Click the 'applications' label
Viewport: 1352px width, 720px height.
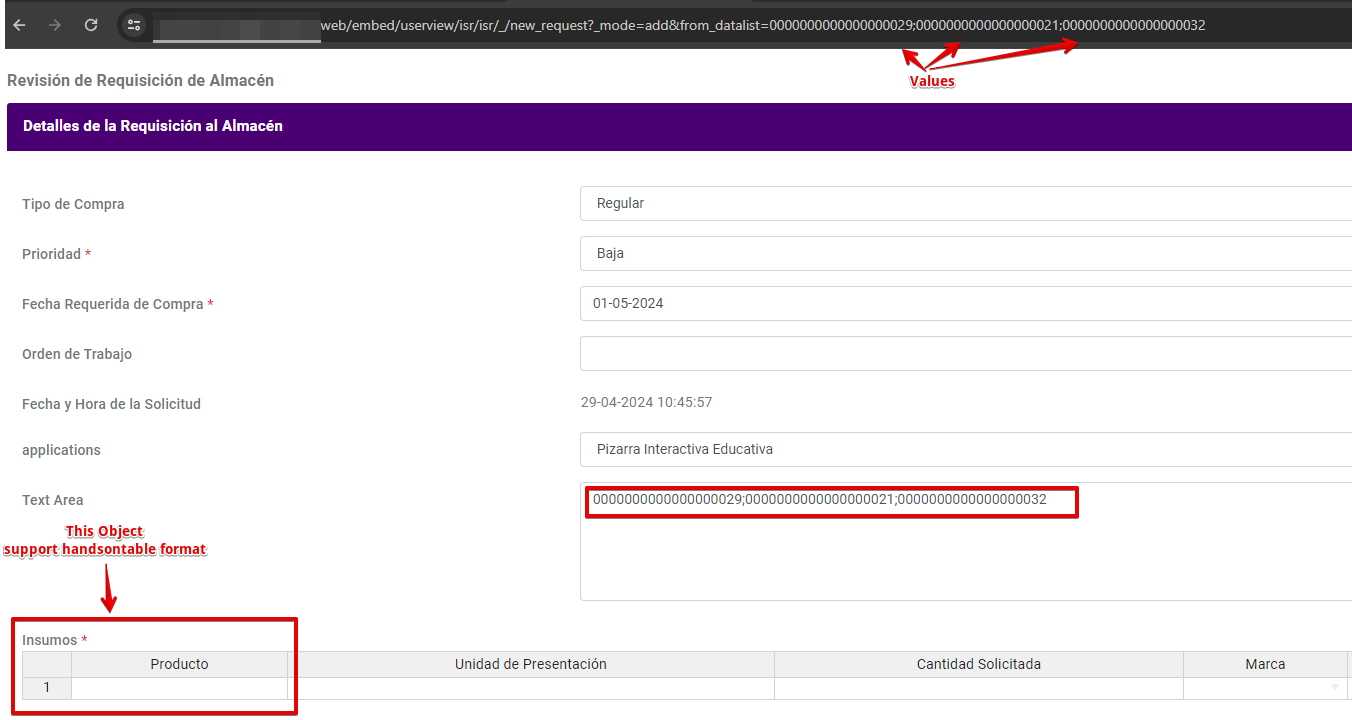(x=61, y=450)
